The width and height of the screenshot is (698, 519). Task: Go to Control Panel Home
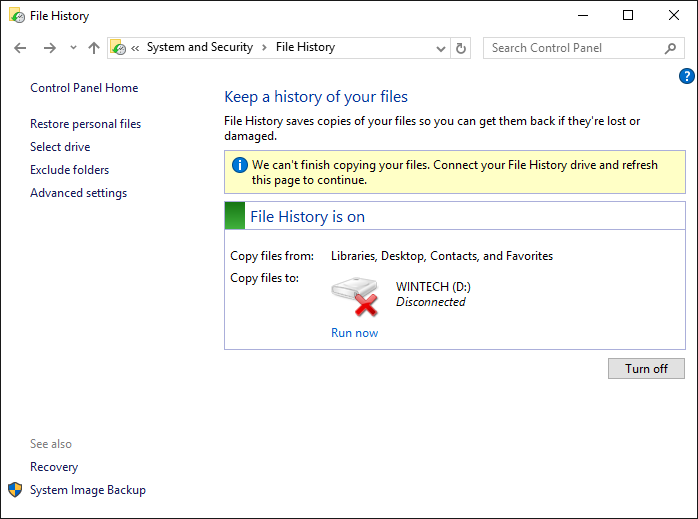click(84, 88)
